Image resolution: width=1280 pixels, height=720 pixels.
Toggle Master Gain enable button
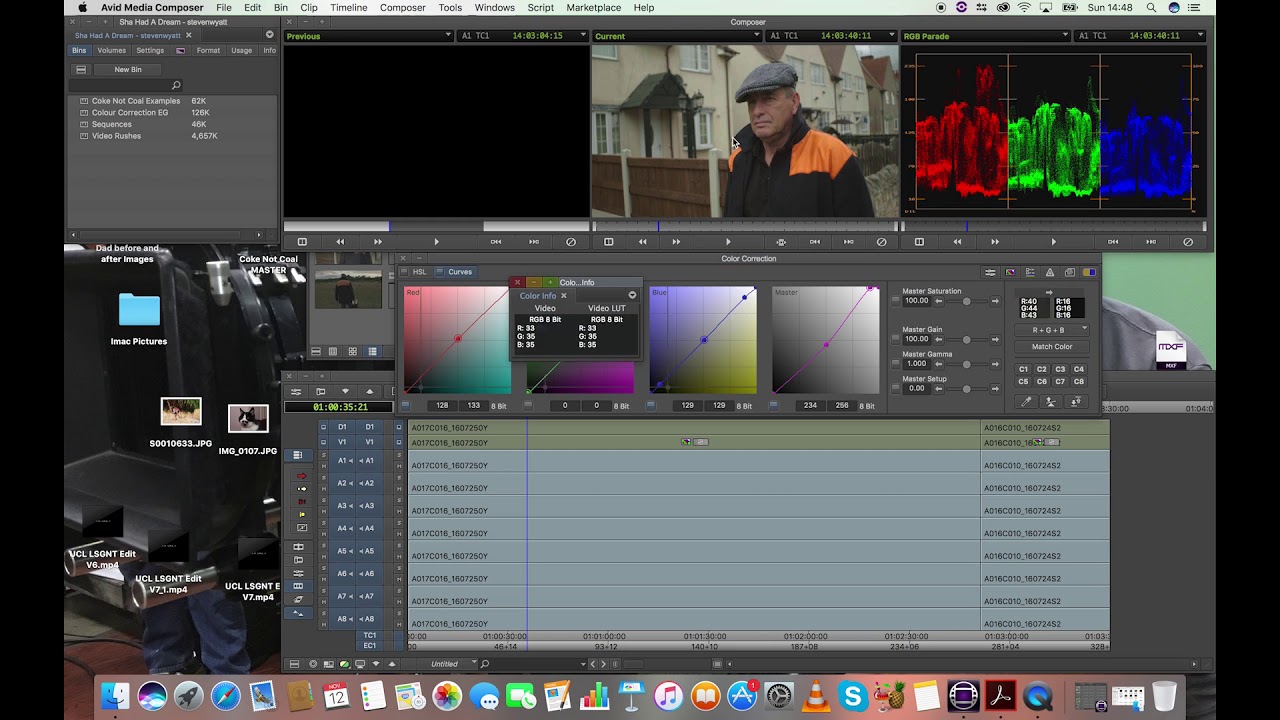(894, 339)
